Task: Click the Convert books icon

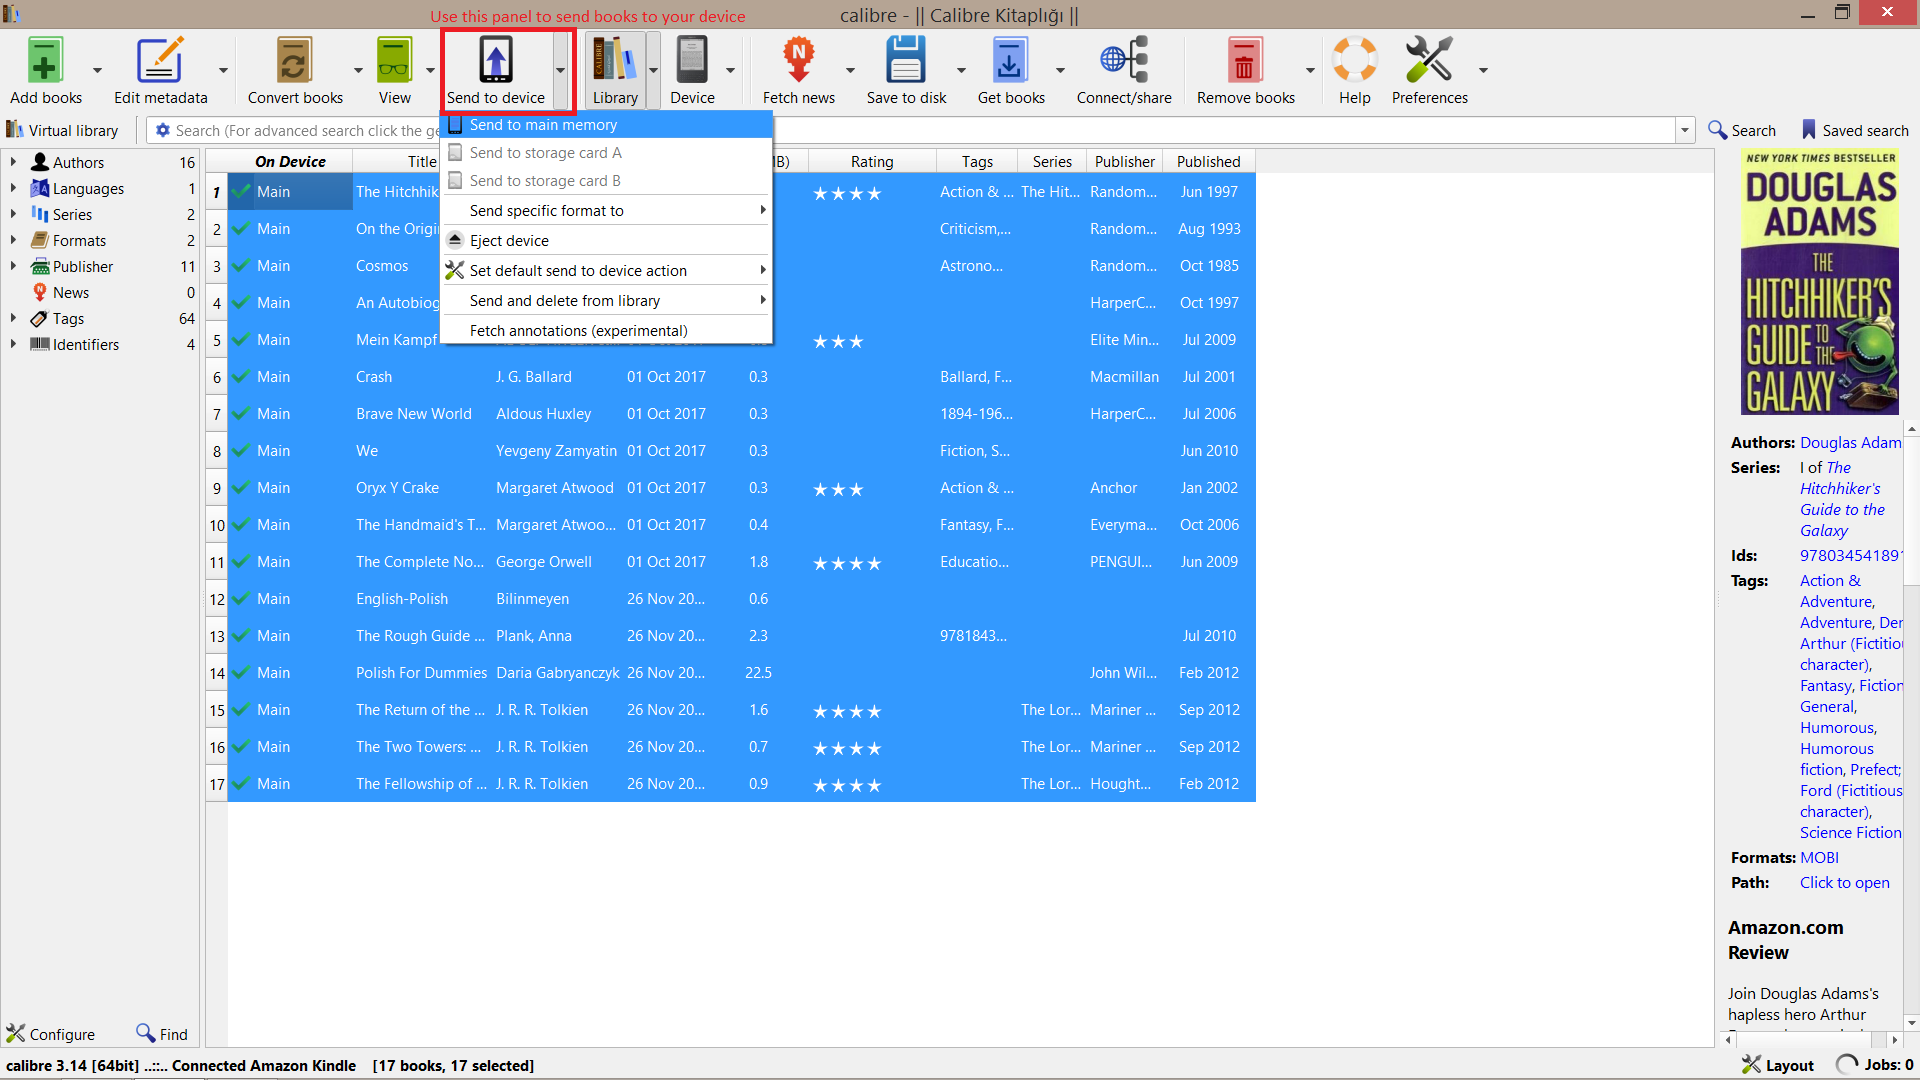Action: pyautogui.click(x=294, y=60)
